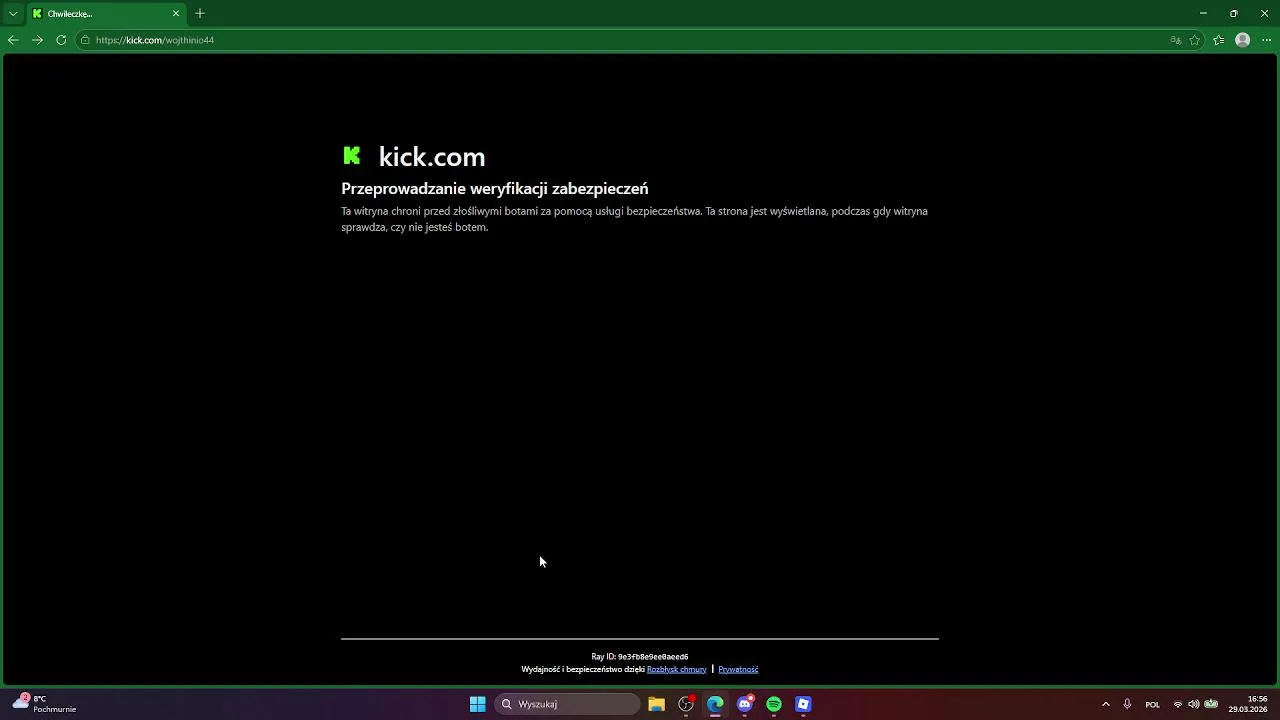Open the Prywatność link
The image size is (1280, 720).
(738, 670)
